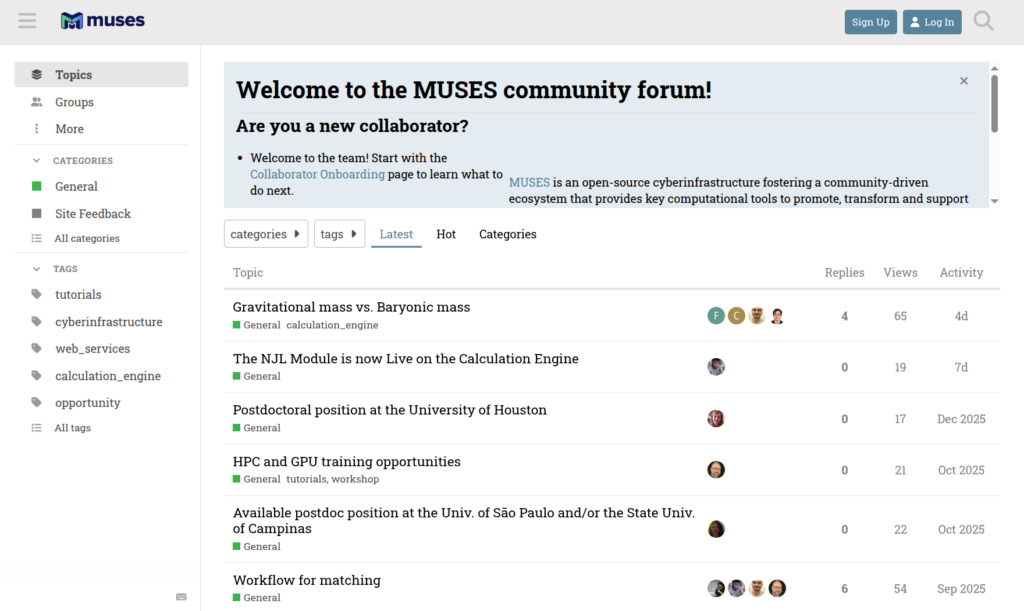Open the categories filter dropdown
Viewport: 1024px width, 611px height.
[265, 234]
